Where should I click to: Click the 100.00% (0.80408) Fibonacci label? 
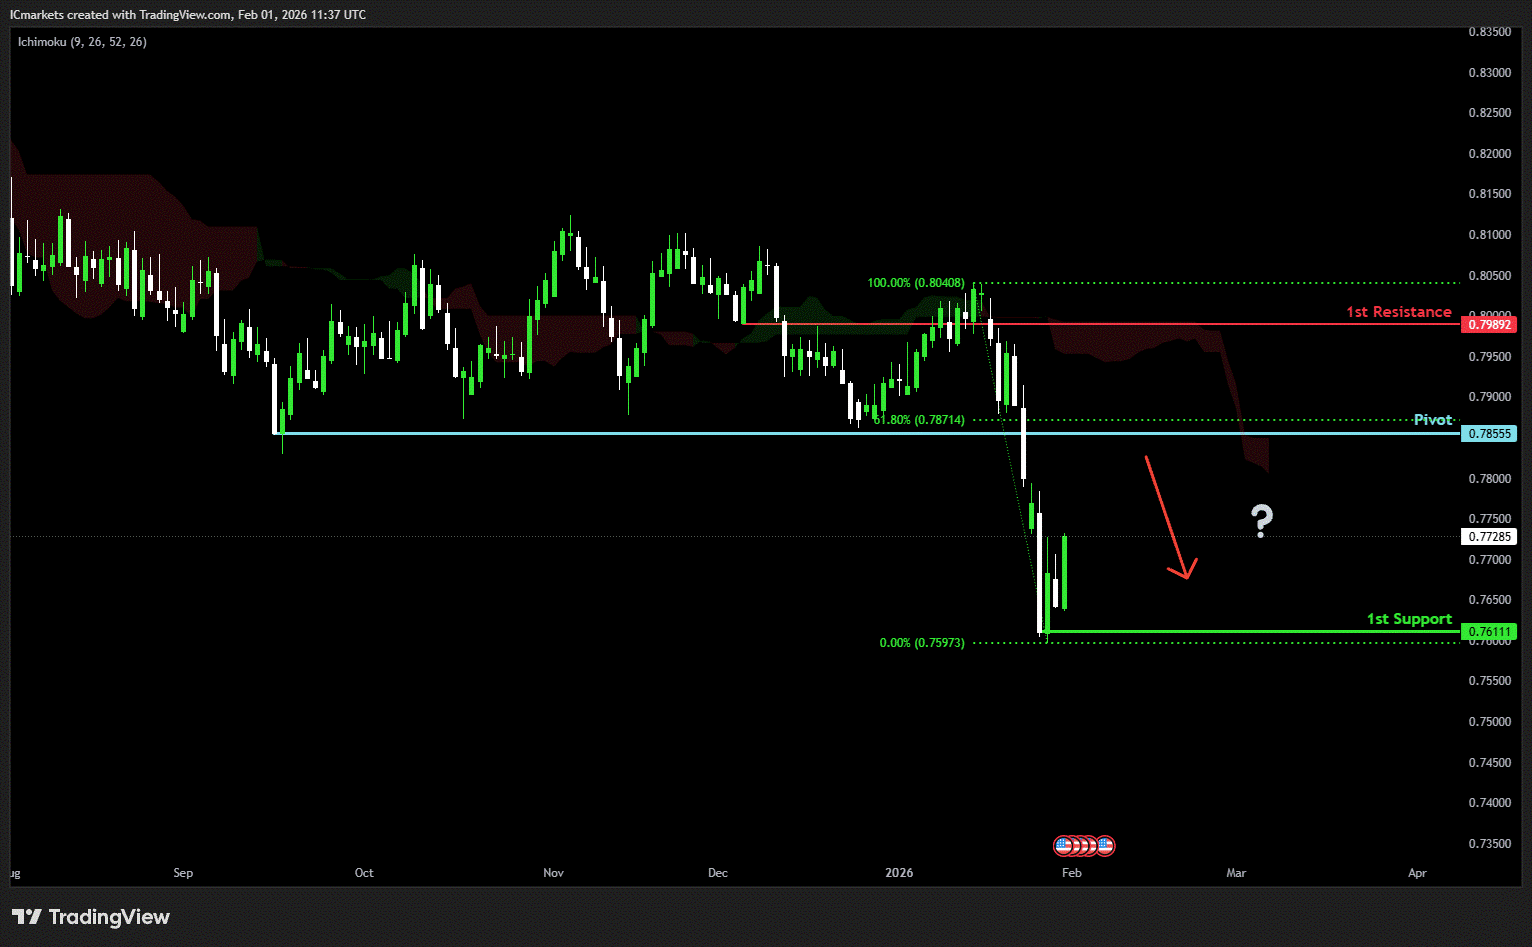click(915, 283)
